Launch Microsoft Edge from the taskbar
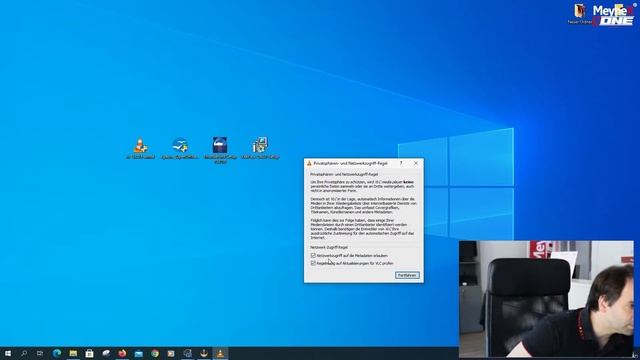 [x=57, y=353]
